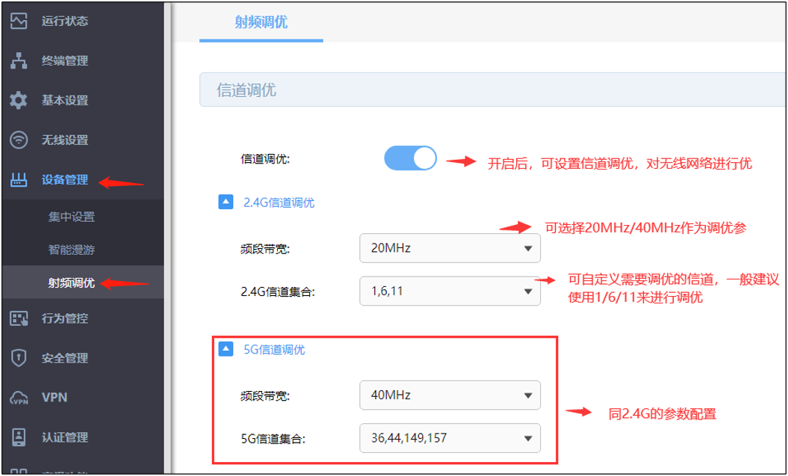Collapse the 2.4G信道调优 section arrow

226,202
